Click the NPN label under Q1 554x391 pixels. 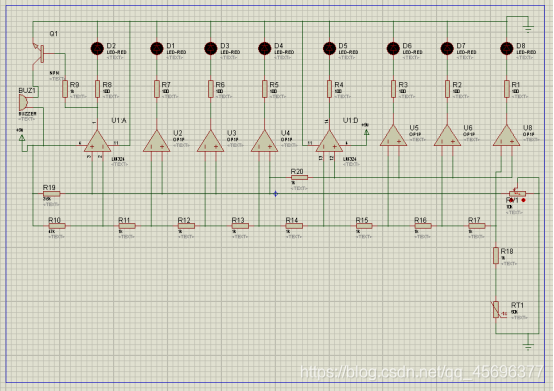54,73
